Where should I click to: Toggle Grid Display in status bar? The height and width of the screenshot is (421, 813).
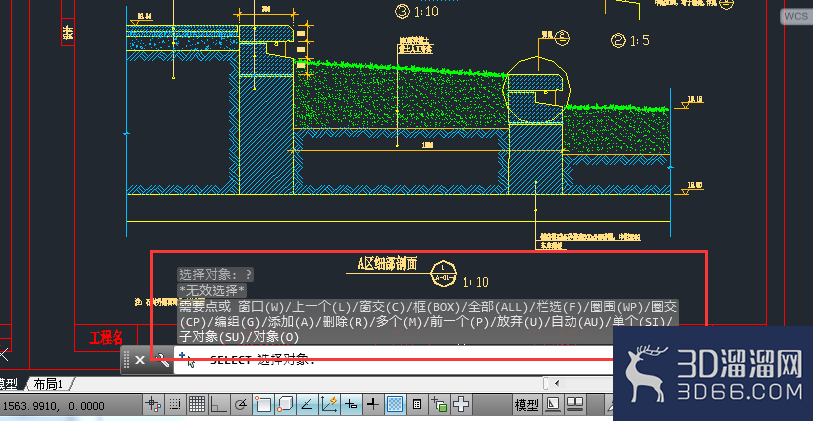pyautogui.click(x=197, y=404)
